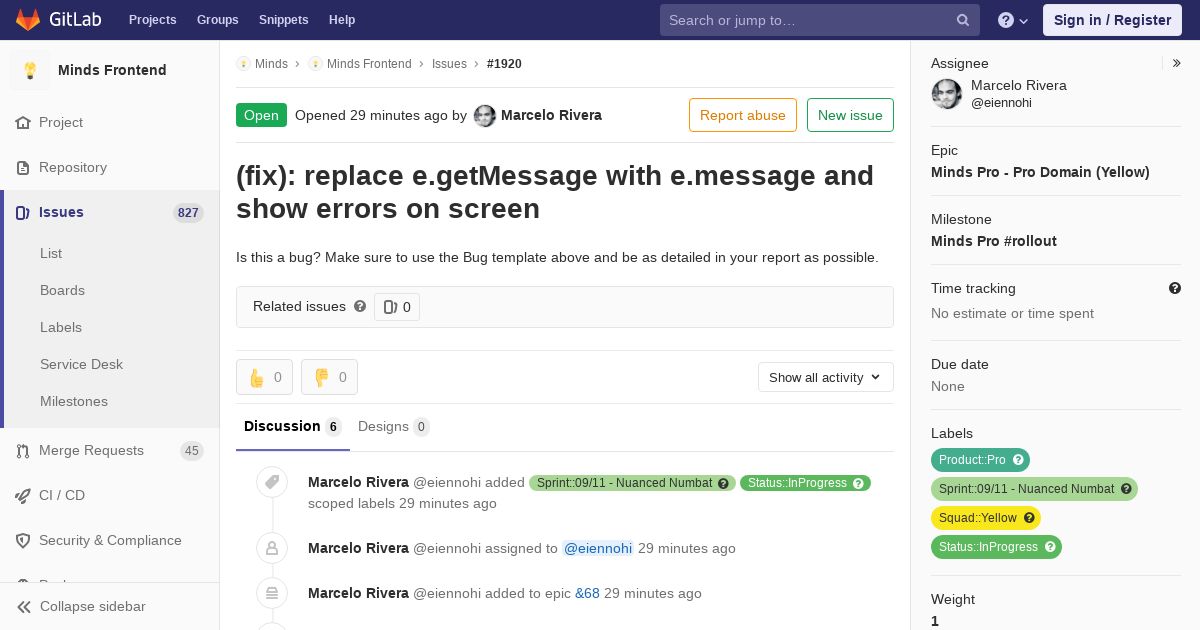Click the Related issues help icon
Image resolution: width=1200 pixels, height=630 pixels.
point(360,306)
